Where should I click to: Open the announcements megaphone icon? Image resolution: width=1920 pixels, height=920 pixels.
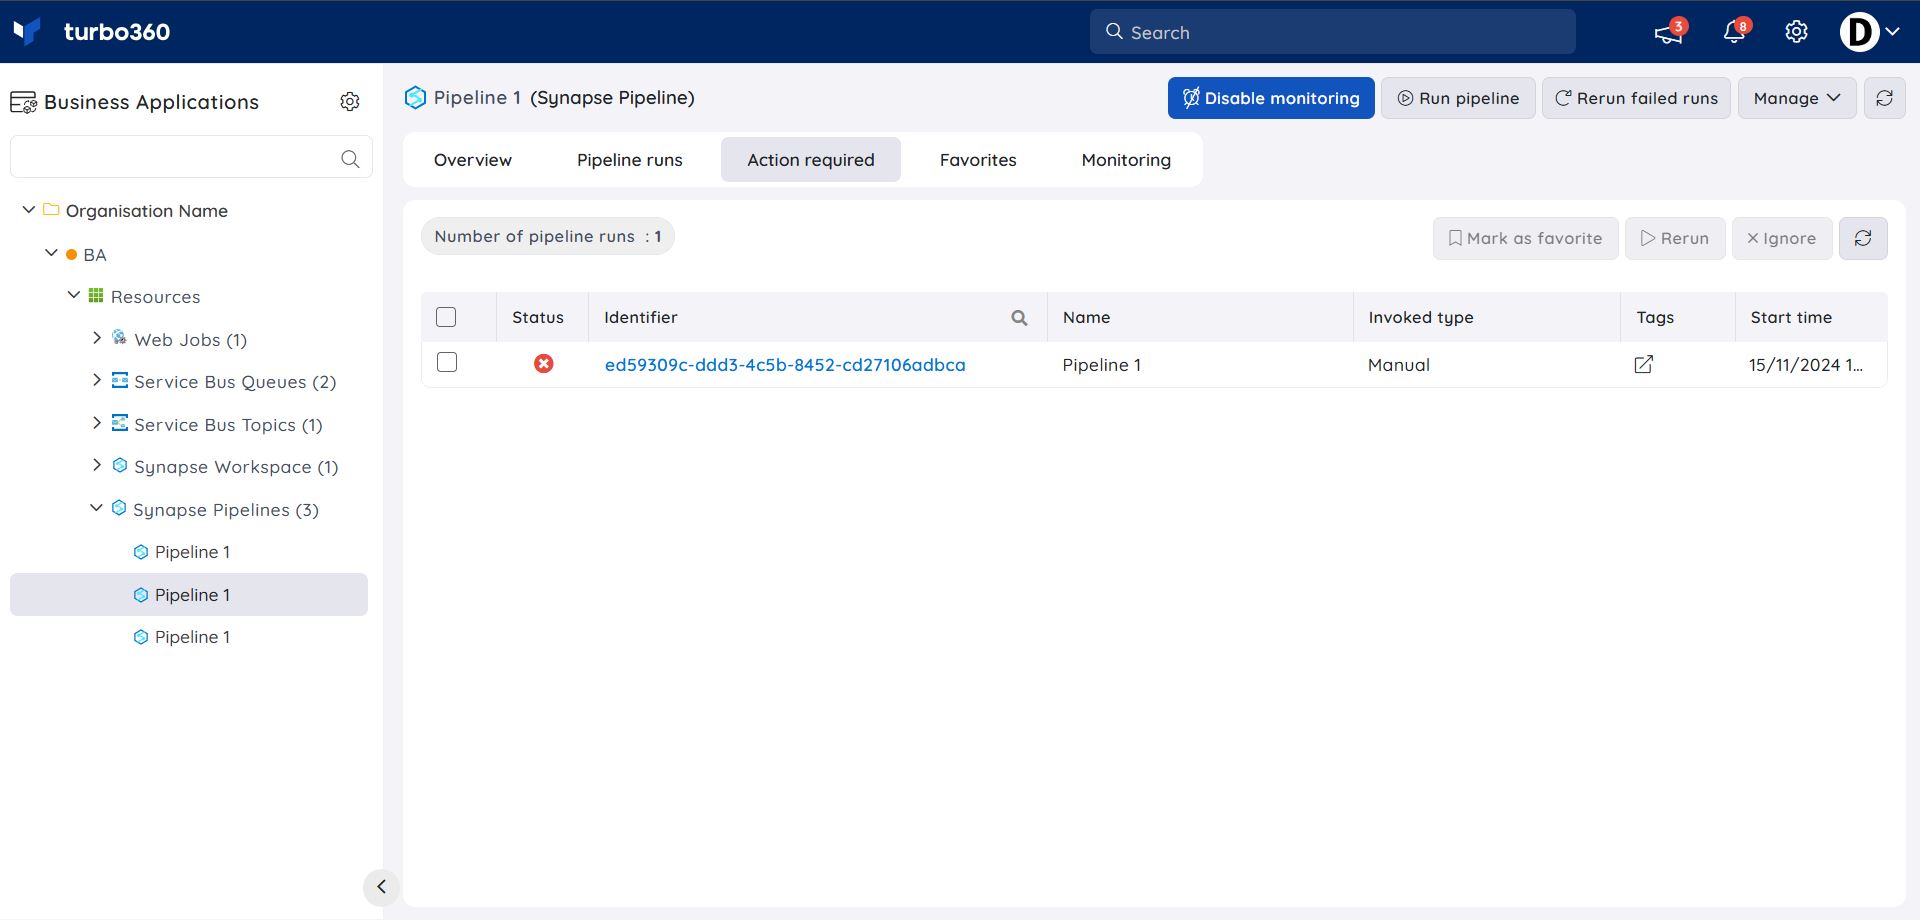(x=1667, y=33)
